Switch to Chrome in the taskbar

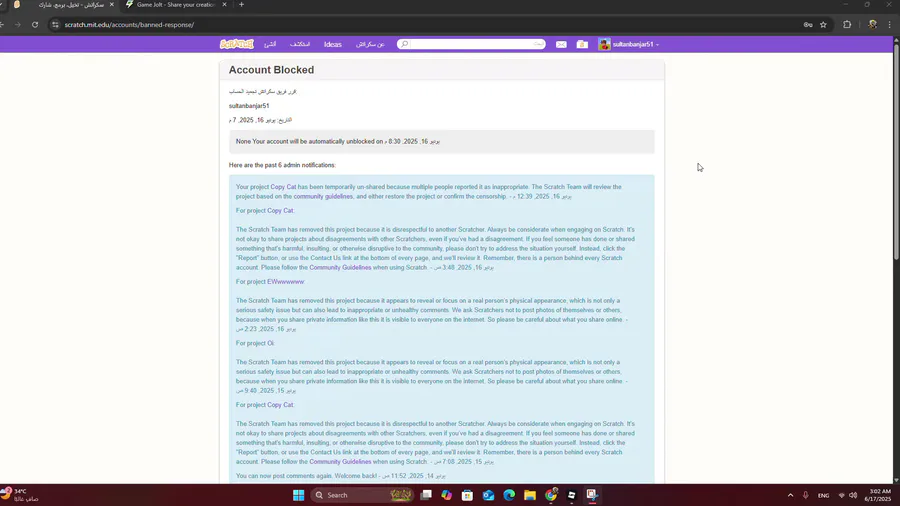click(551, 495)
